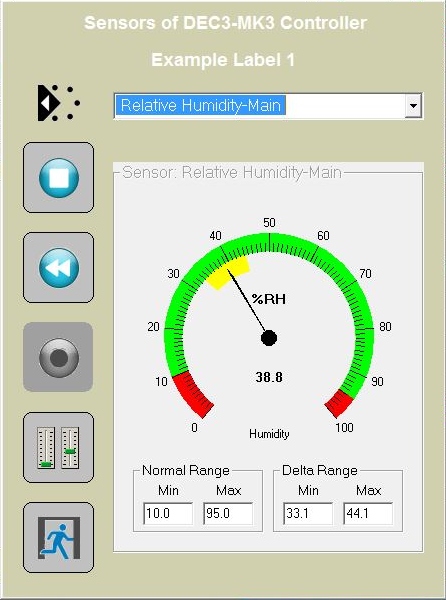Click the Example Label 1 heading
Screen dimensions: 446x600
[x=223, y=60]
